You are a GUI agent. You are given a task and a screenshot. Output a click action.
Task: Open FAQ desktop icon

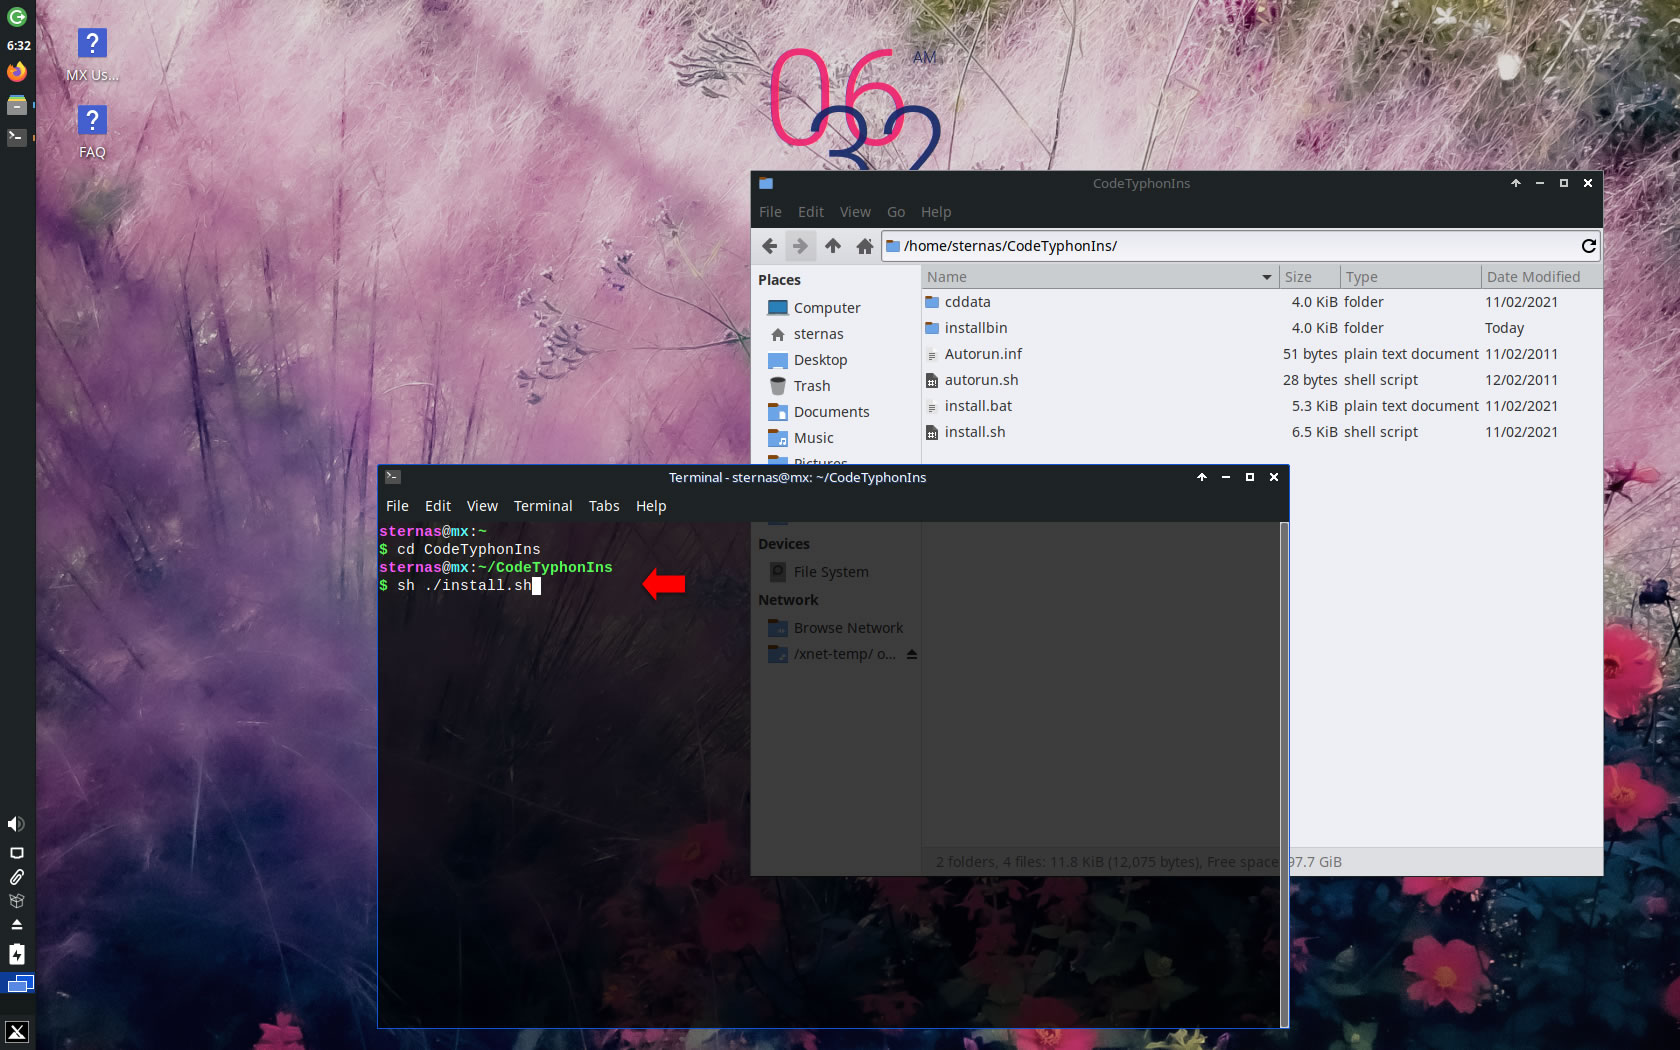tap(92, 132)
